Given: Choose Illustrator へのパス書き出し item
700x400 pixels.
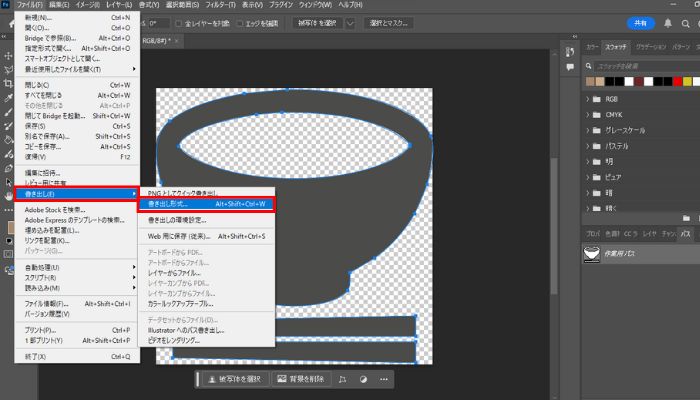Looking at the screenshot, I should coord(206,330).
